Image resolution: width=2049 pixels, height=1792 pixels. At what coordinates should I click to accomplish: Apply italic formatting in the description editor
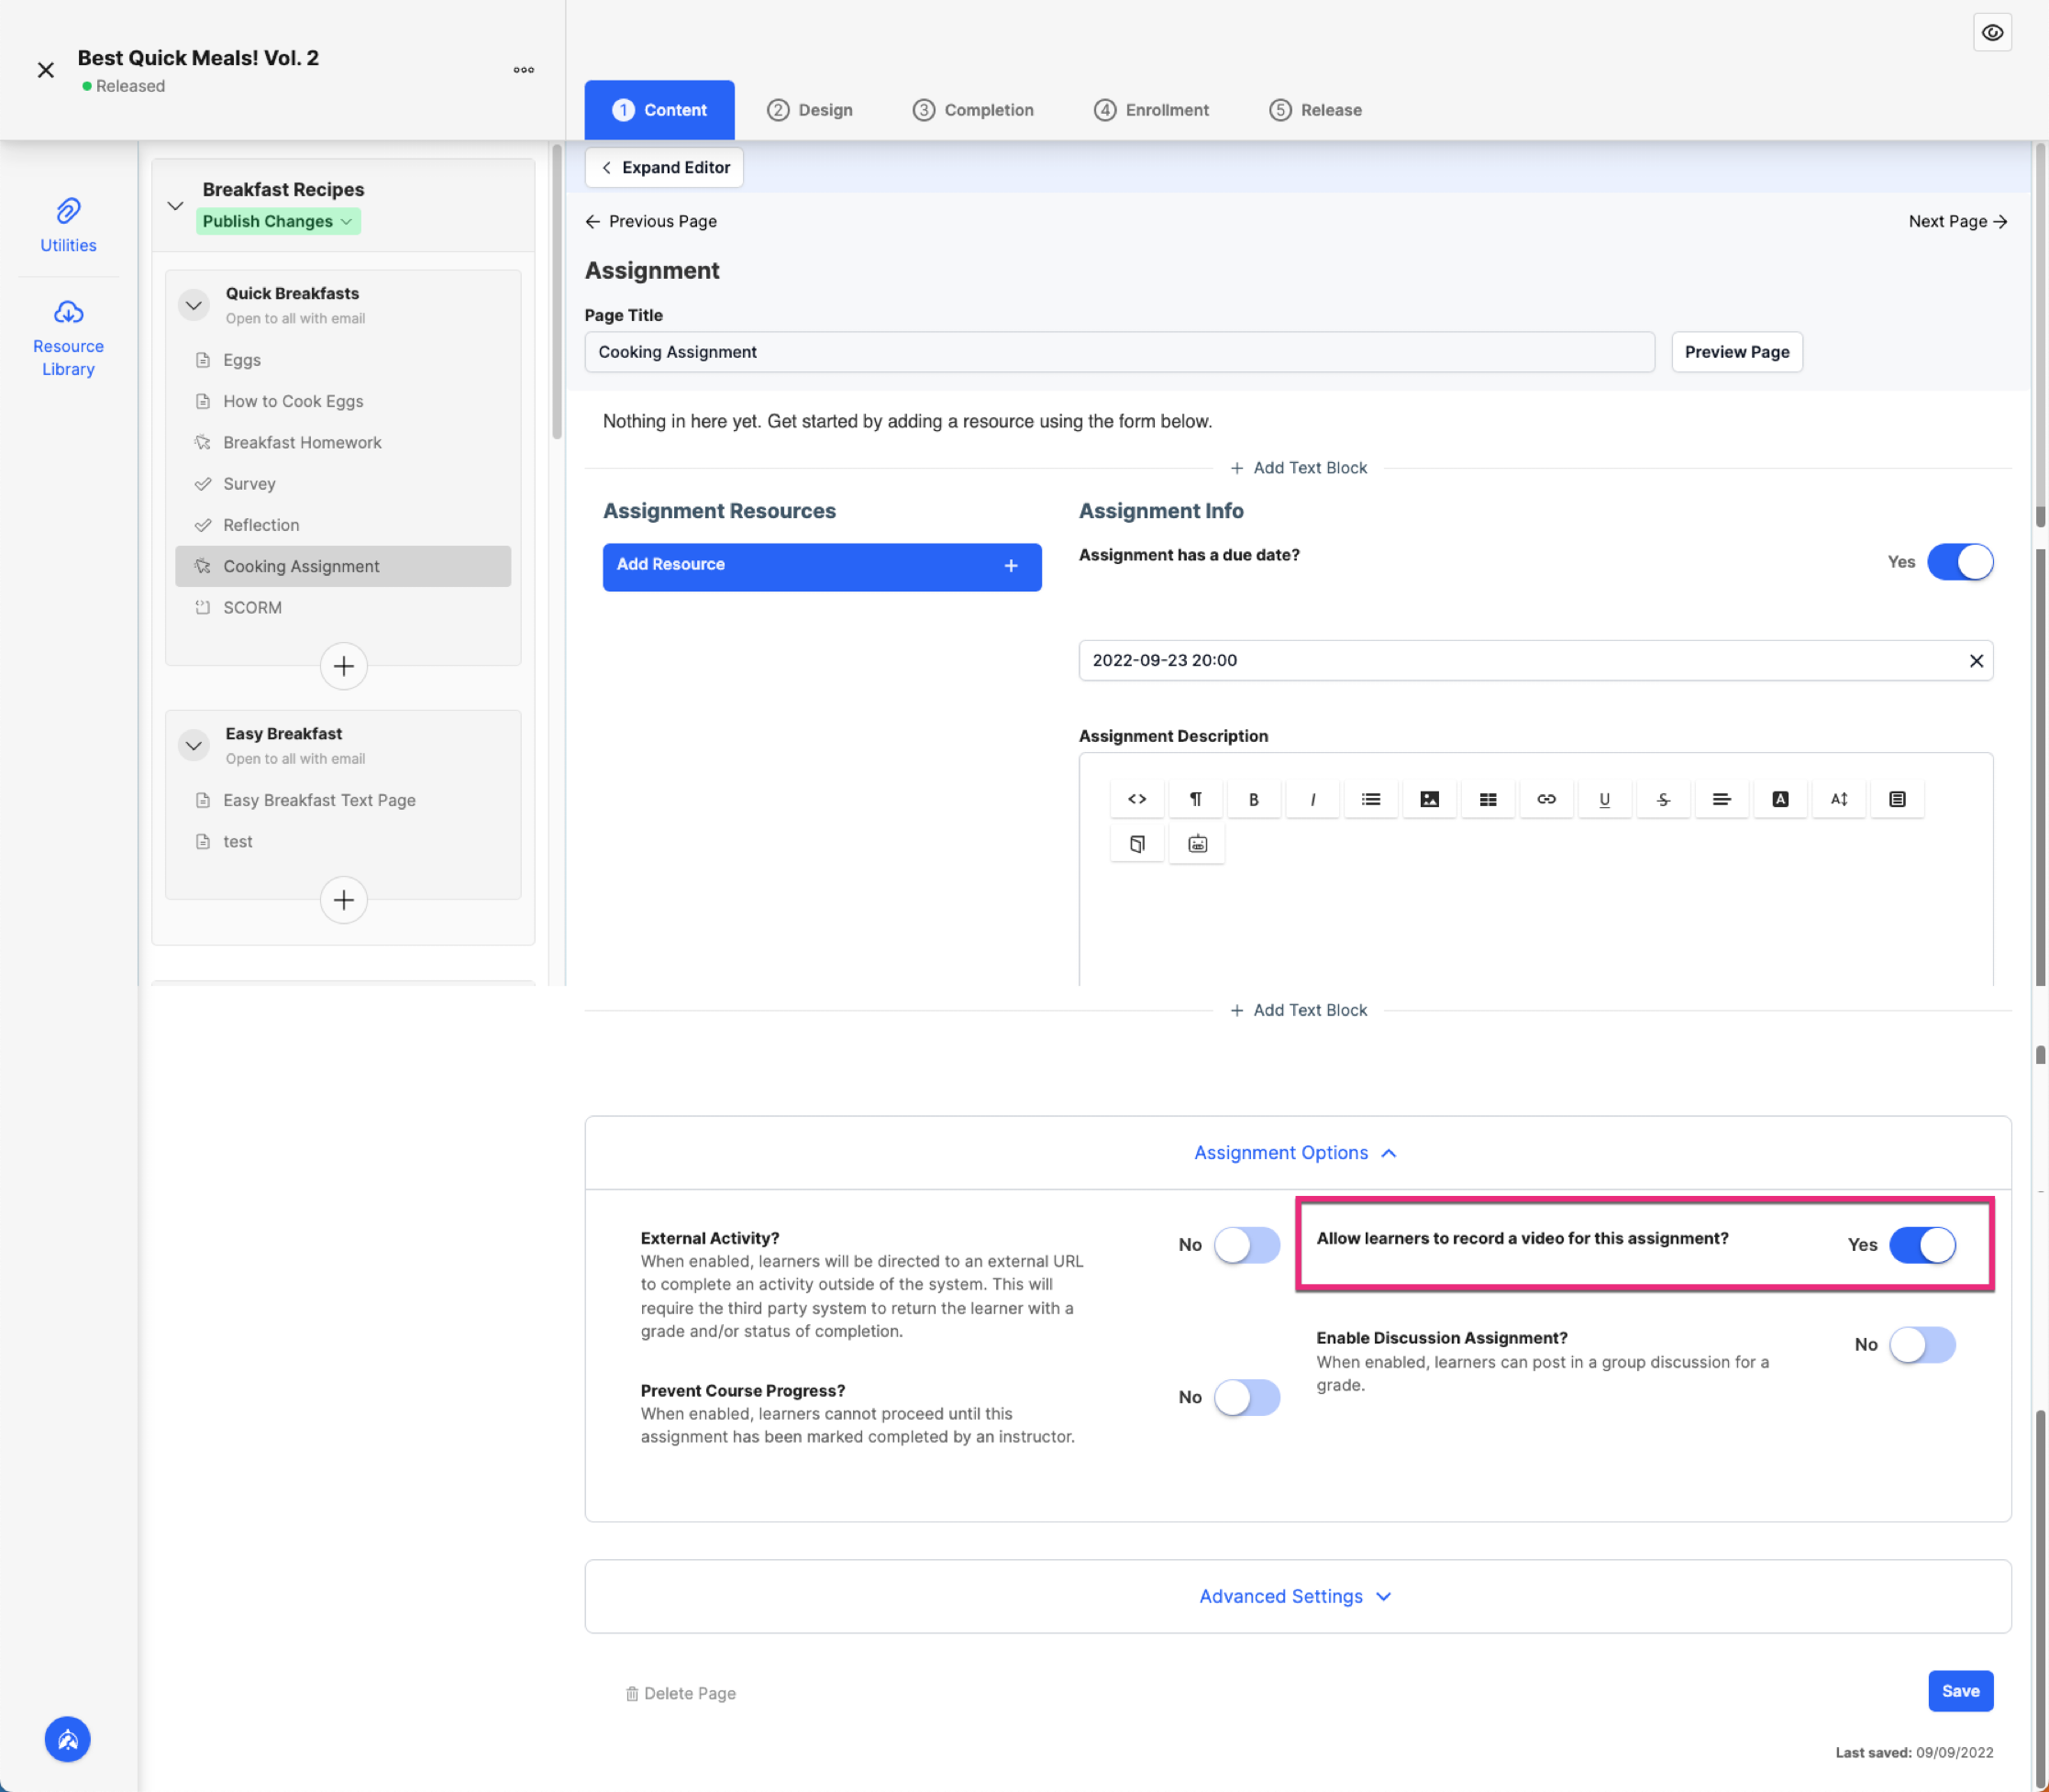[1312, 799]
